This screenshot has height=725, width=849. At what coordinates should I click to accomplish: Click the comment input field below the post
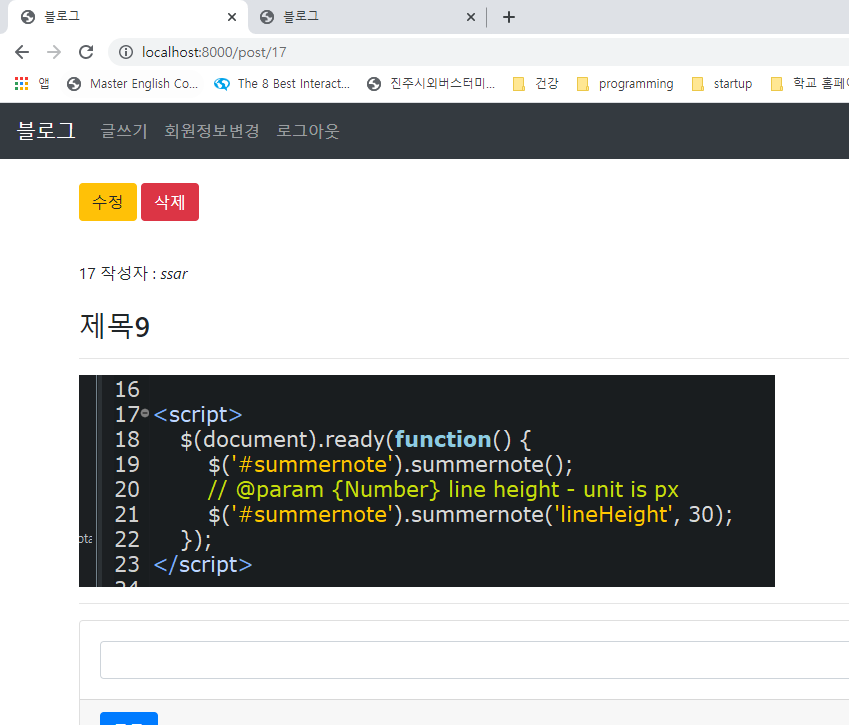tap(474, 659)
